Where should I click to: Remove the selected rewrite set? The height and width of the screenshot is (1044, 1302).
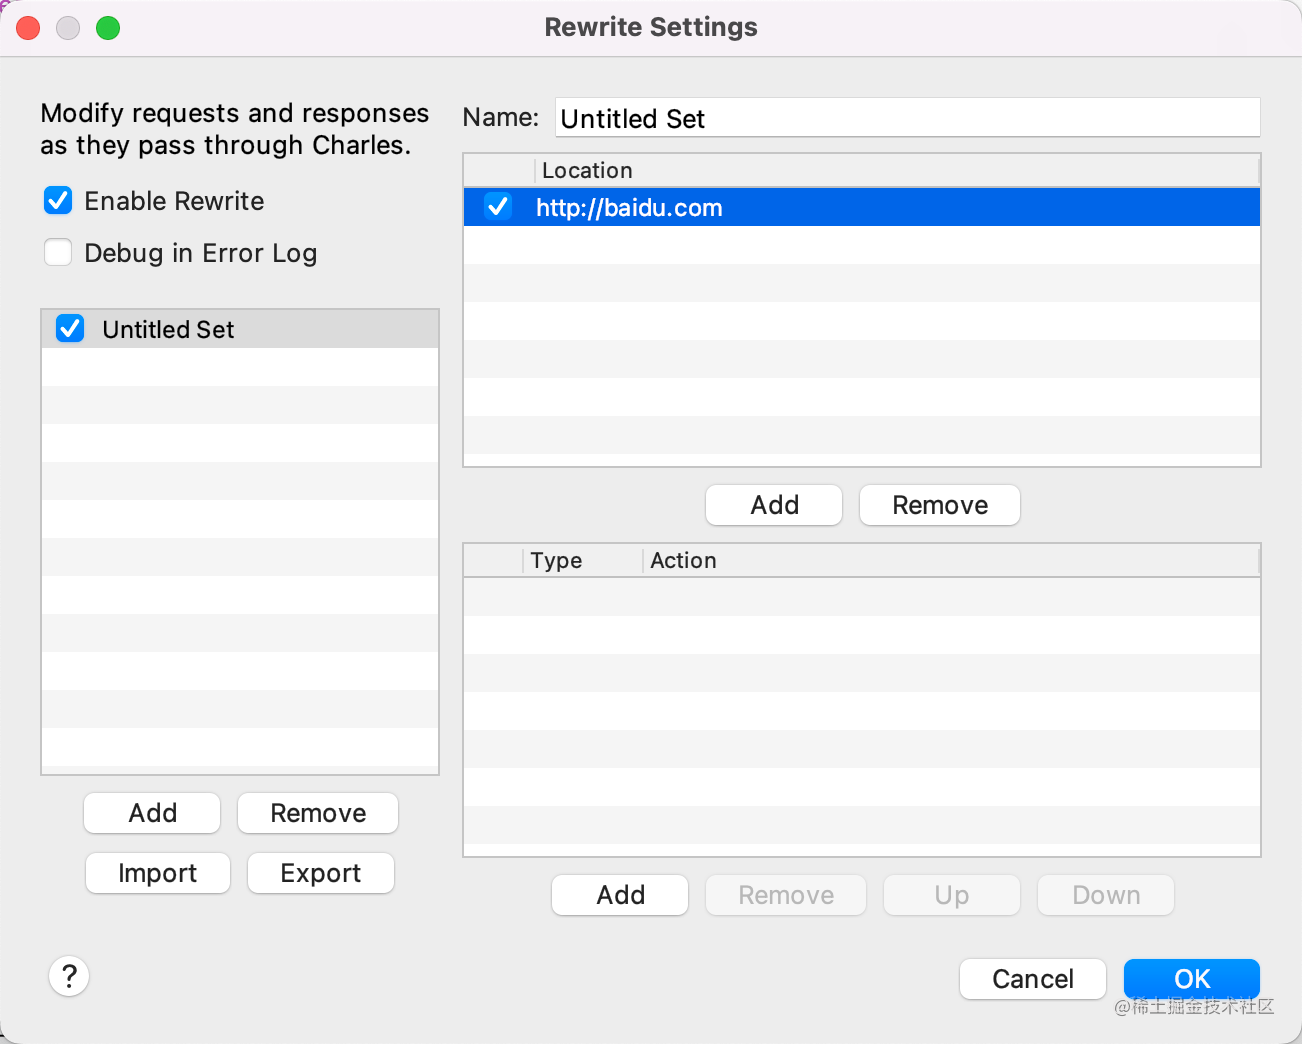tap(318, 813)
